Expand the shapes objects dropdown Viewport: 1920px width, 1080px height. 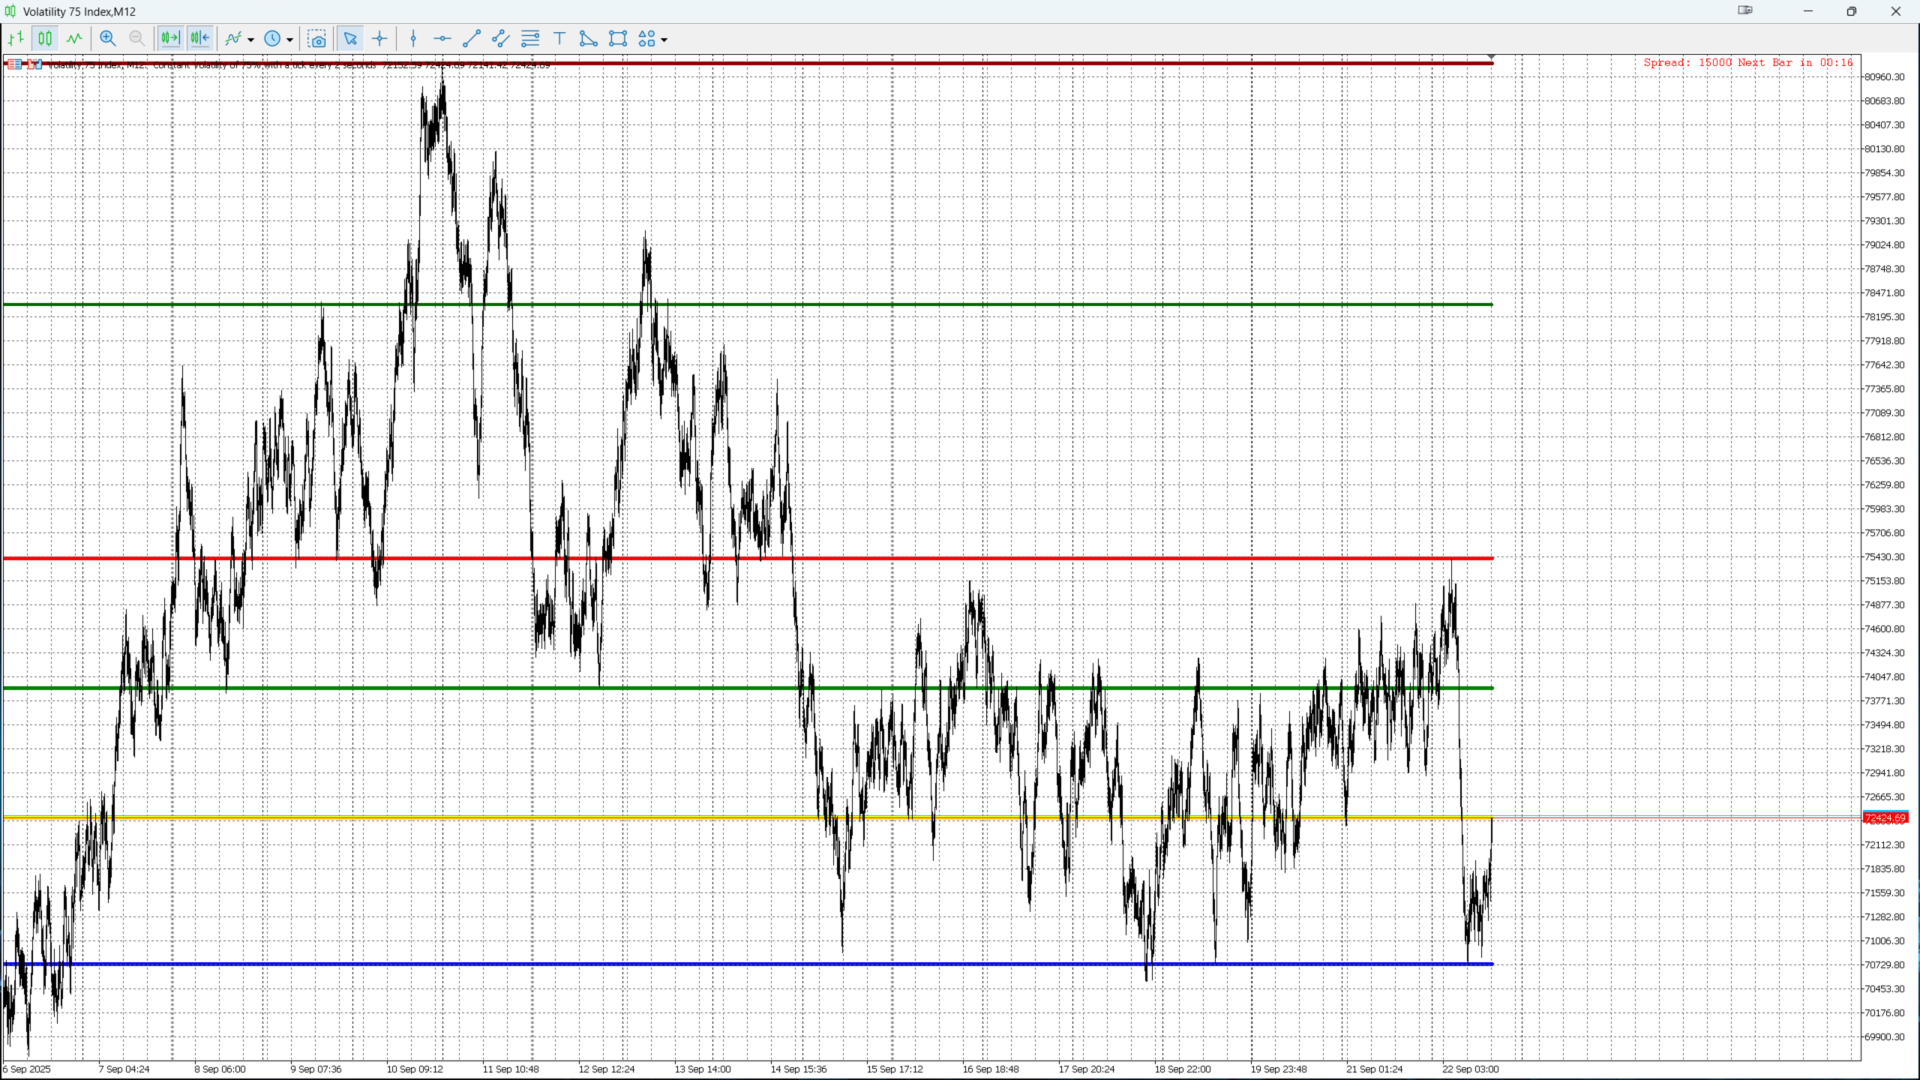pos(664,40)
